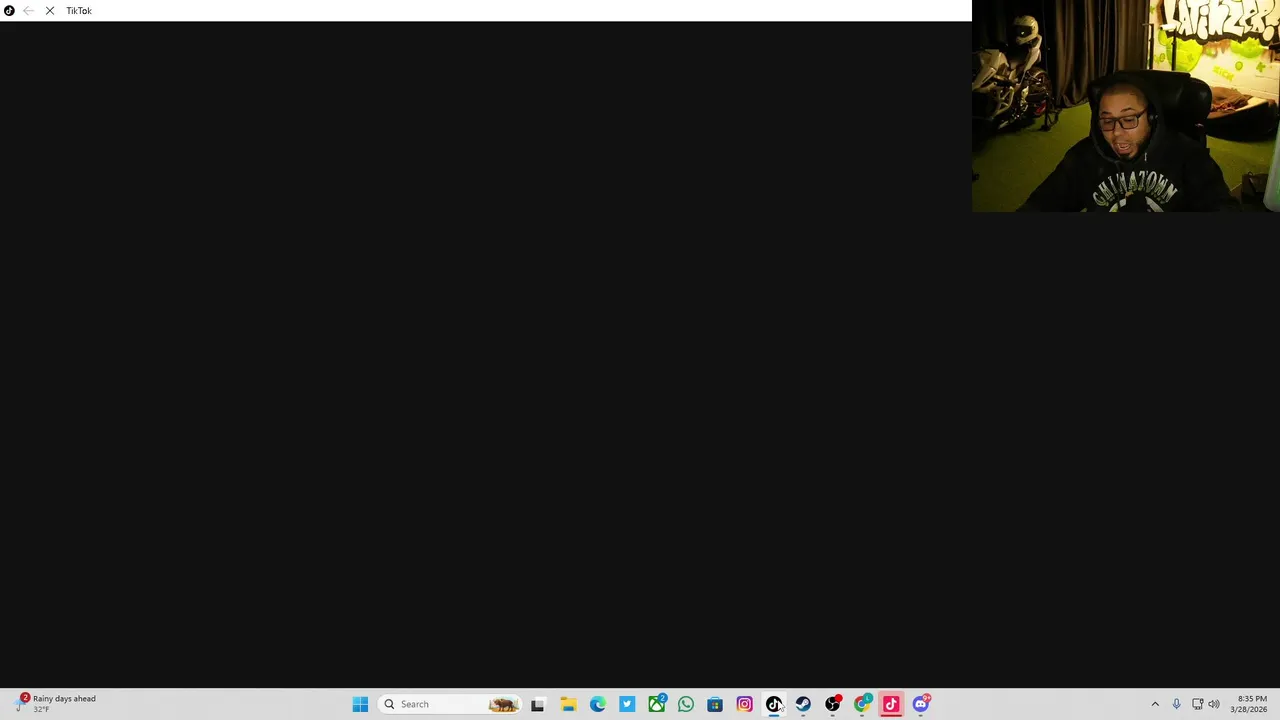This screenshot has width=1280, height=720.
Task: Open network settings from the tray
Action: tap(1197, 704)
